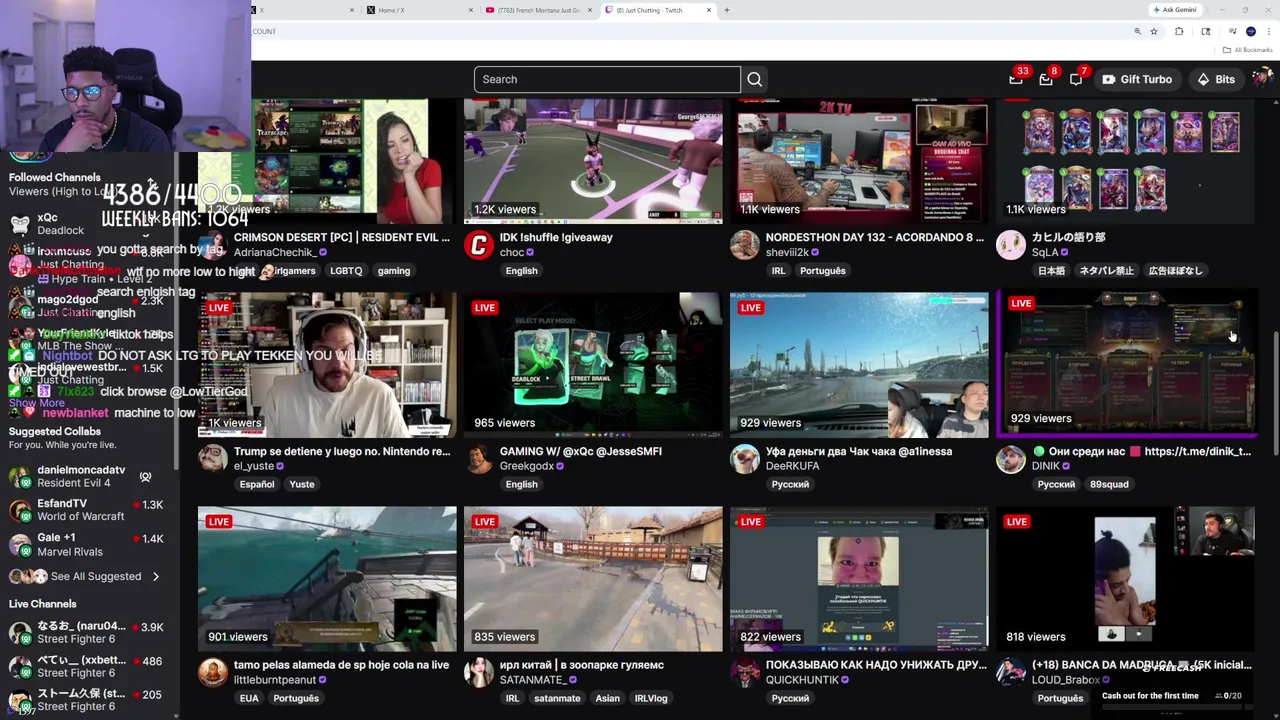Click the QUICKHUNTIK channel name
1280x720 pixels.
[802, 680]
